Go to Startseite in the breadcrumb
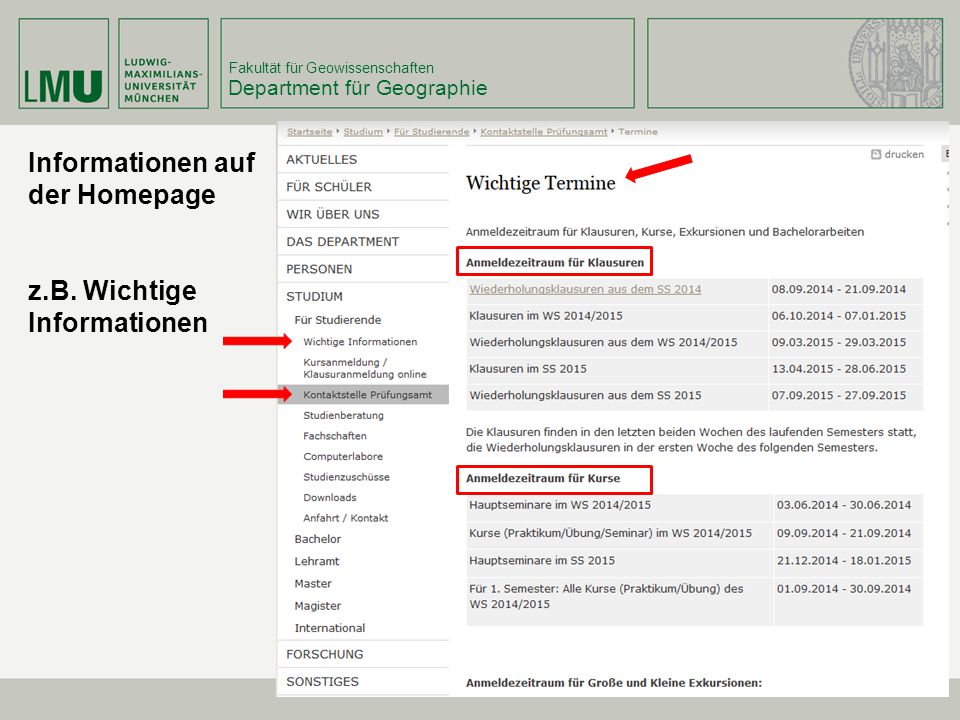The height and width of the screenshot is (720, 960). (309, 132)
